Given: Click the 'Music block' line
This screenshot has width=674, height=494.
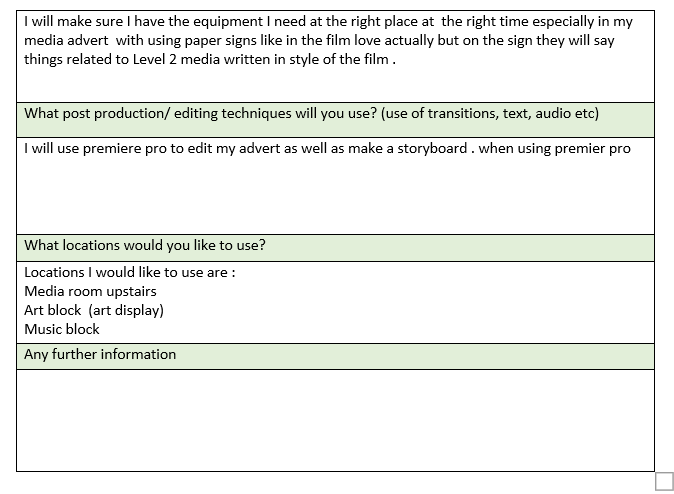Looking at the screenshot, I should point(62,329).
